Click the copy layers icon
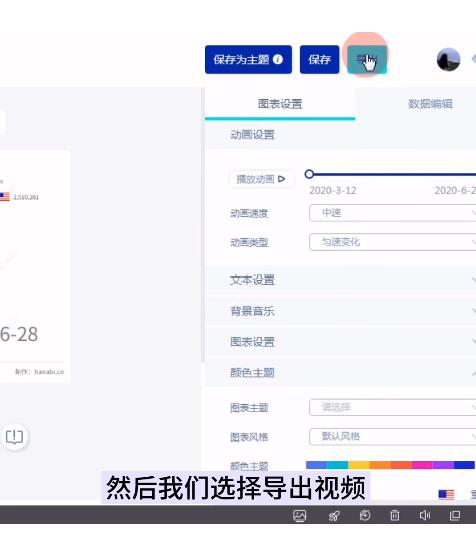 (455, 515)
